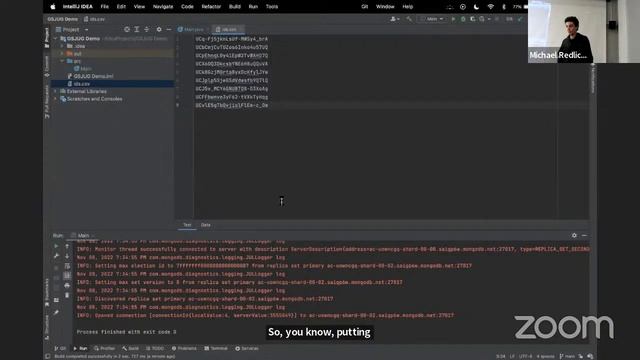Image resolution: width=640 pixels, height=360 pixels.
Task: Click IntelliJ IDEA app menu
Action: tap(78, 7)
